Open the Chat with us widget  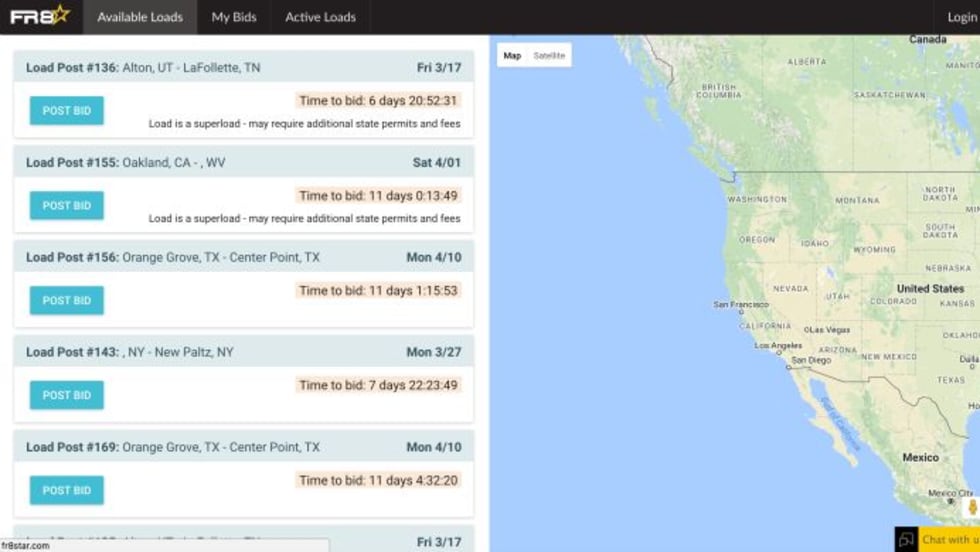coord(949,540)
